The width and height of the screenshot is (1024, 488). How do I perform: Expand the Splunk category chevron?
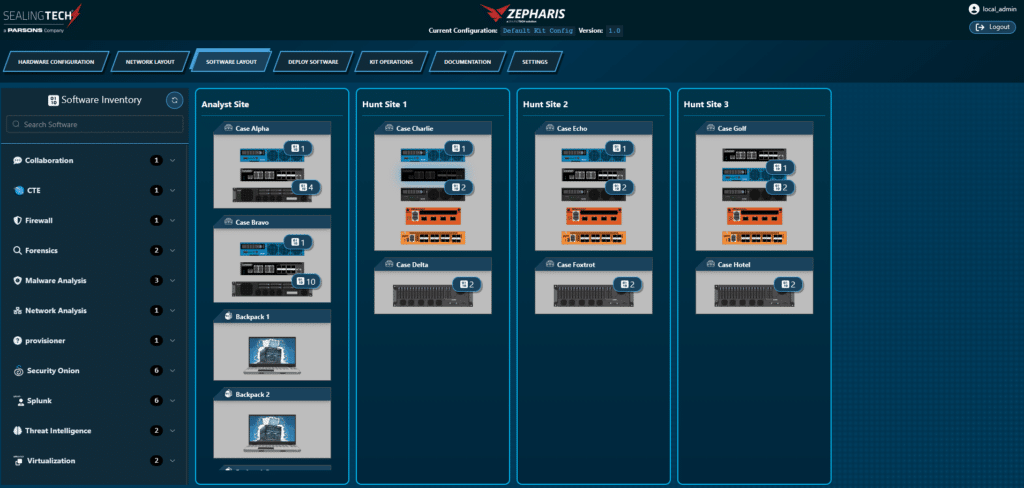(172, 401)
